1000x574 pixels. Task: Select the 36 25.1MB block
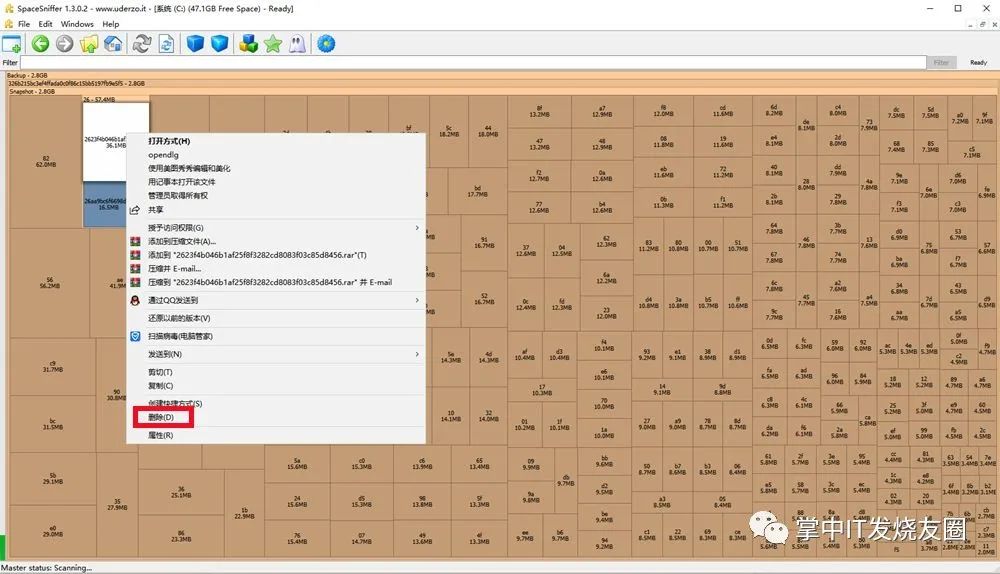(x=181, y=492)
